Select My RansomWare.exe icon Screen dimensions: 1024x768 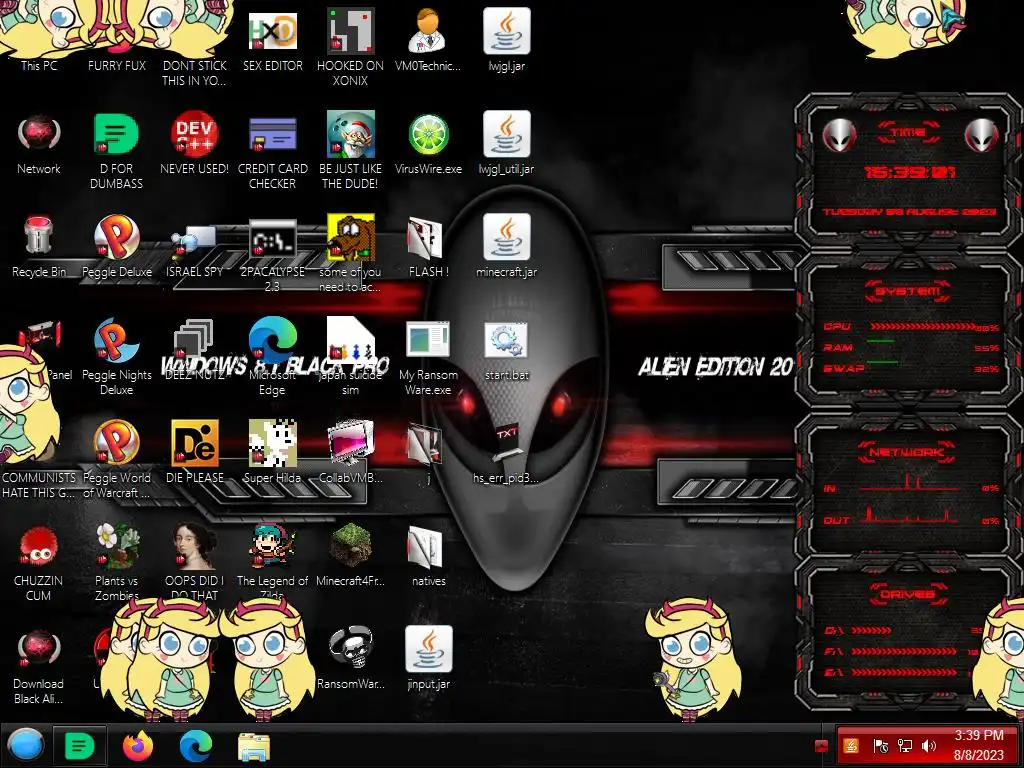[x=428, y=357]
